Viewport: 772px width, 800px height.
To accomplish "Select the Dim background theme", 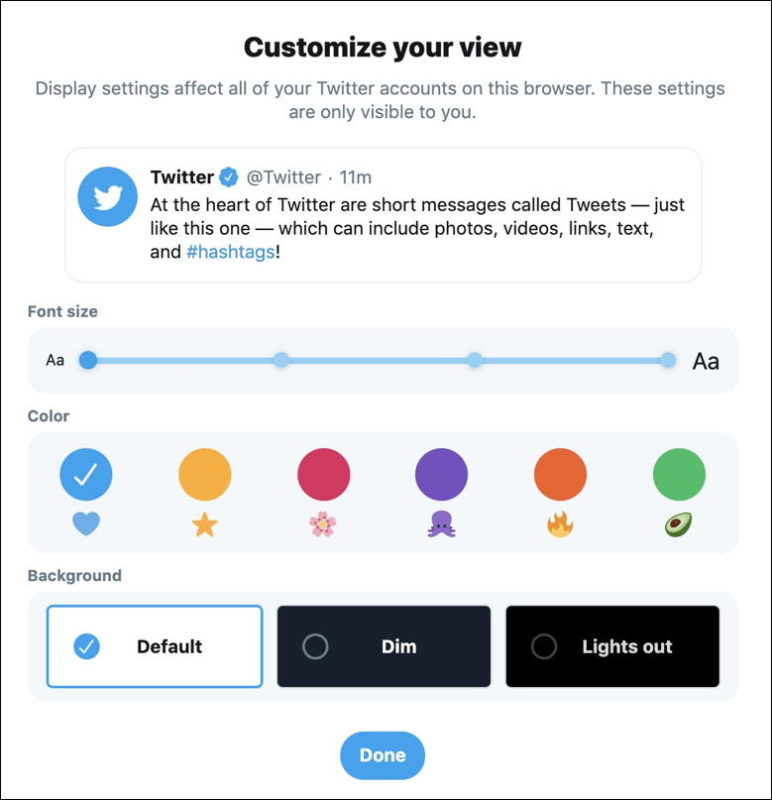I will click(x=383, y=647).
